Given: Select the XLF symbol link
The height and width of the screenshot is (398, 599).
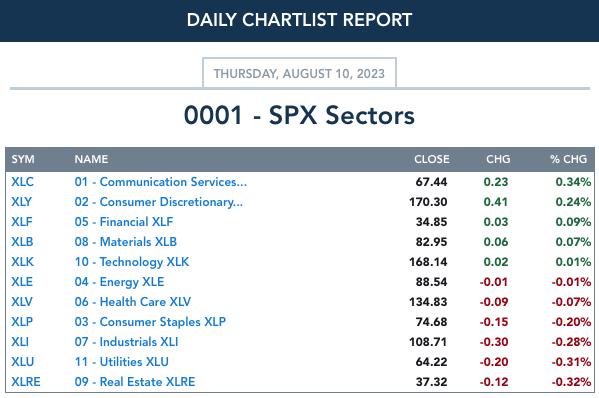Looking at the screenshot, I should pos(22,222).
